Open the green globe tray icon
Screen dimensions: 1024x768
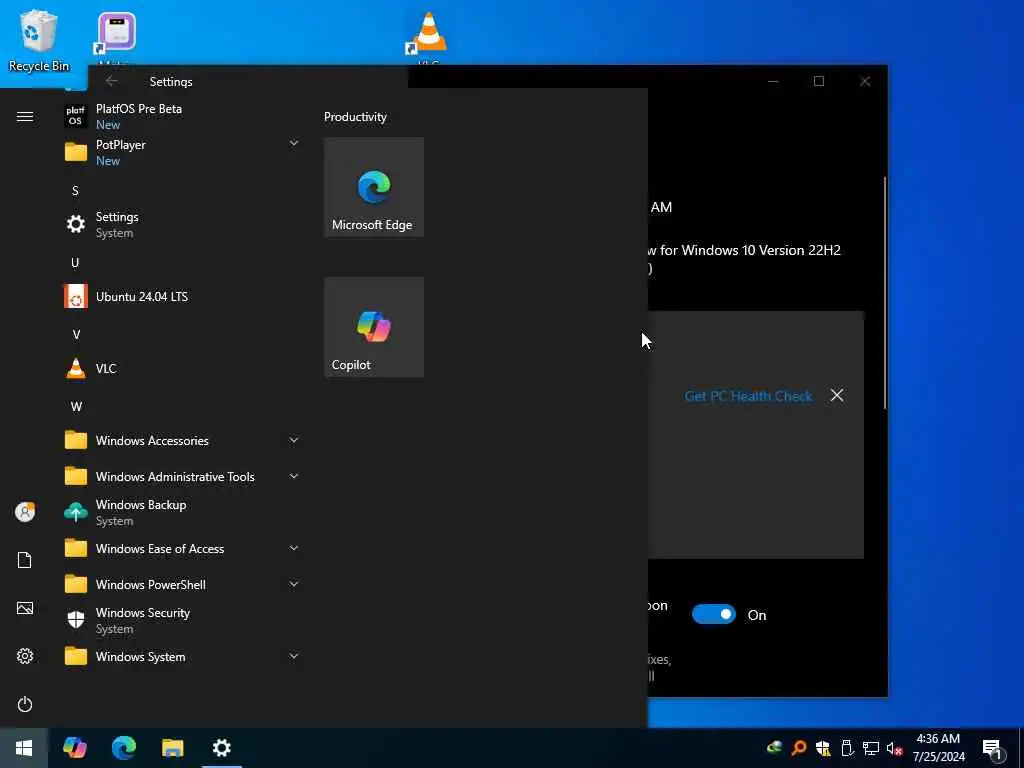(775, 748)
